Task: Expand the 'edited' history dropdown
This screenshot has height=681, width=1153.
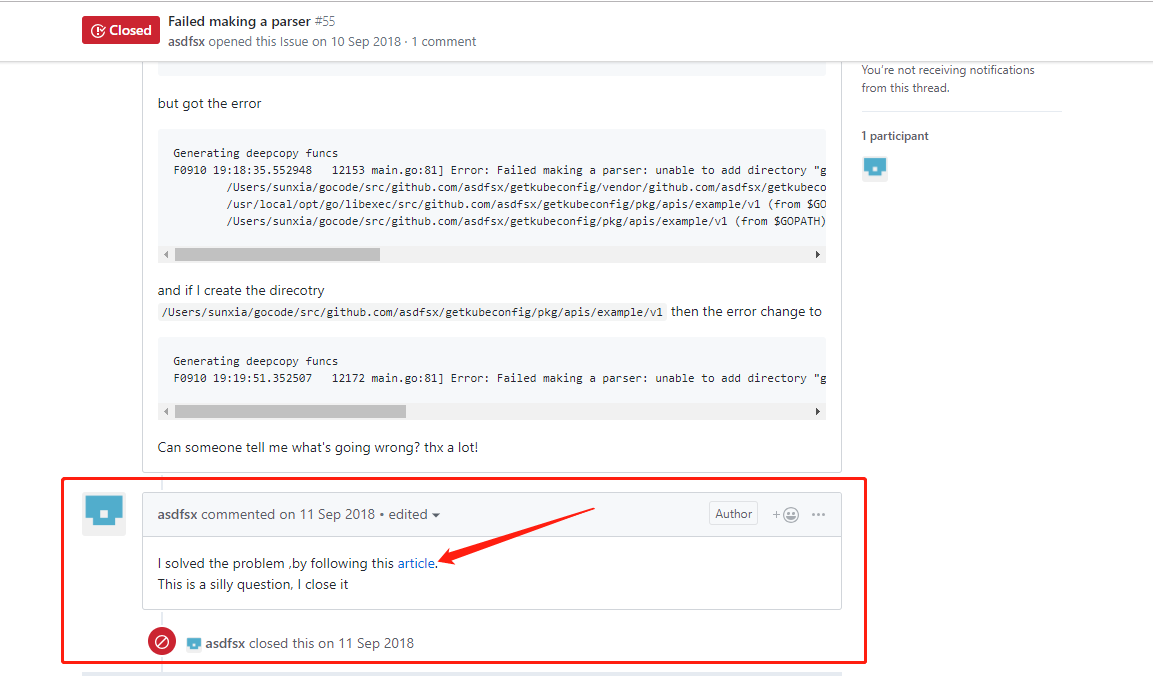Action: click(414, 515)
